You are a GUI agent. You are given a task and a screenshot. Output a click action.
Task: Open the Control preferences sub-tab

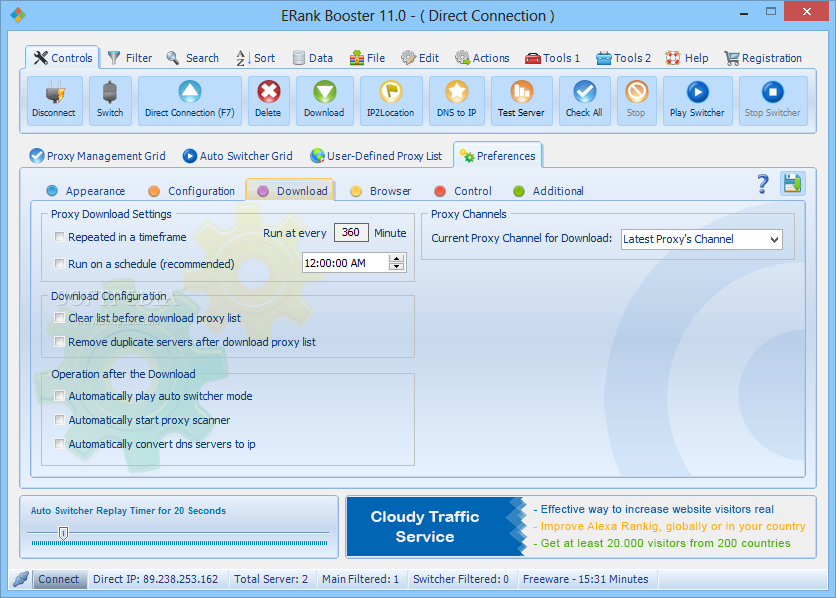pos(463,191)
